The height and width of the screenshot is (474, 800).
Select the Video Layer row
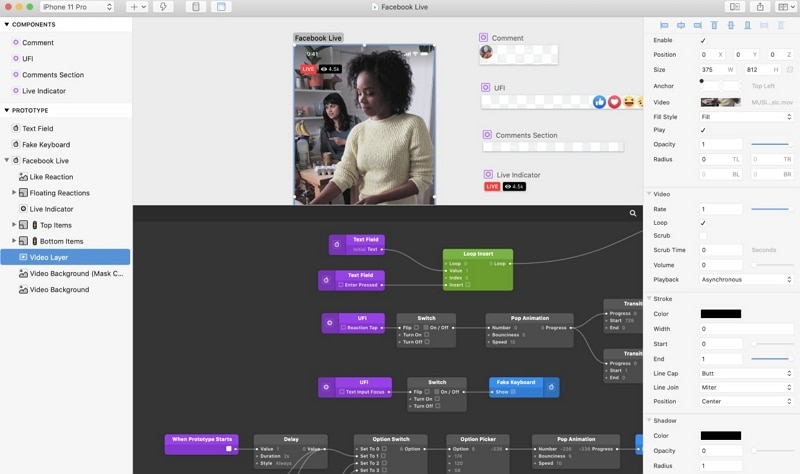point(65,257)
